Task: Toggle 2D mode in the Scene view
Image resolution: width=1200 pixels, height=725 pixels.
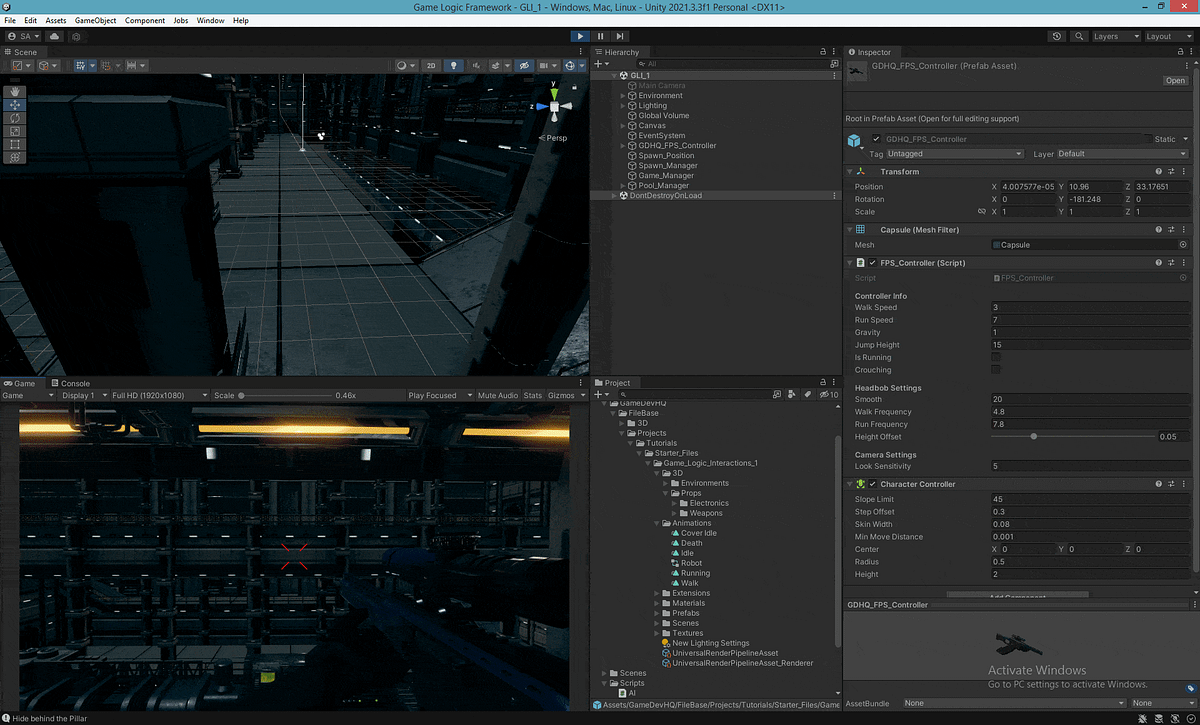Action: tap(430, 65)
